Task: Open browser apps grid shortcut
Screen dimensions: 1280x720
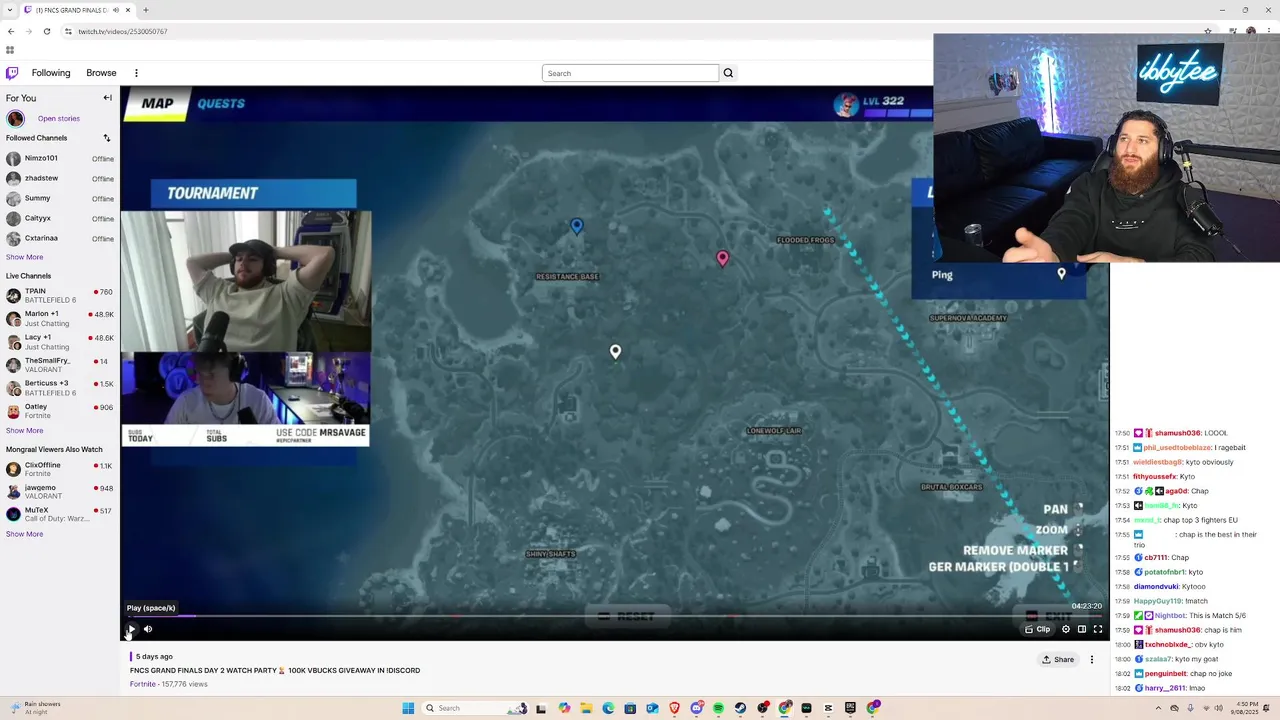Action: (x=10, y=50)
